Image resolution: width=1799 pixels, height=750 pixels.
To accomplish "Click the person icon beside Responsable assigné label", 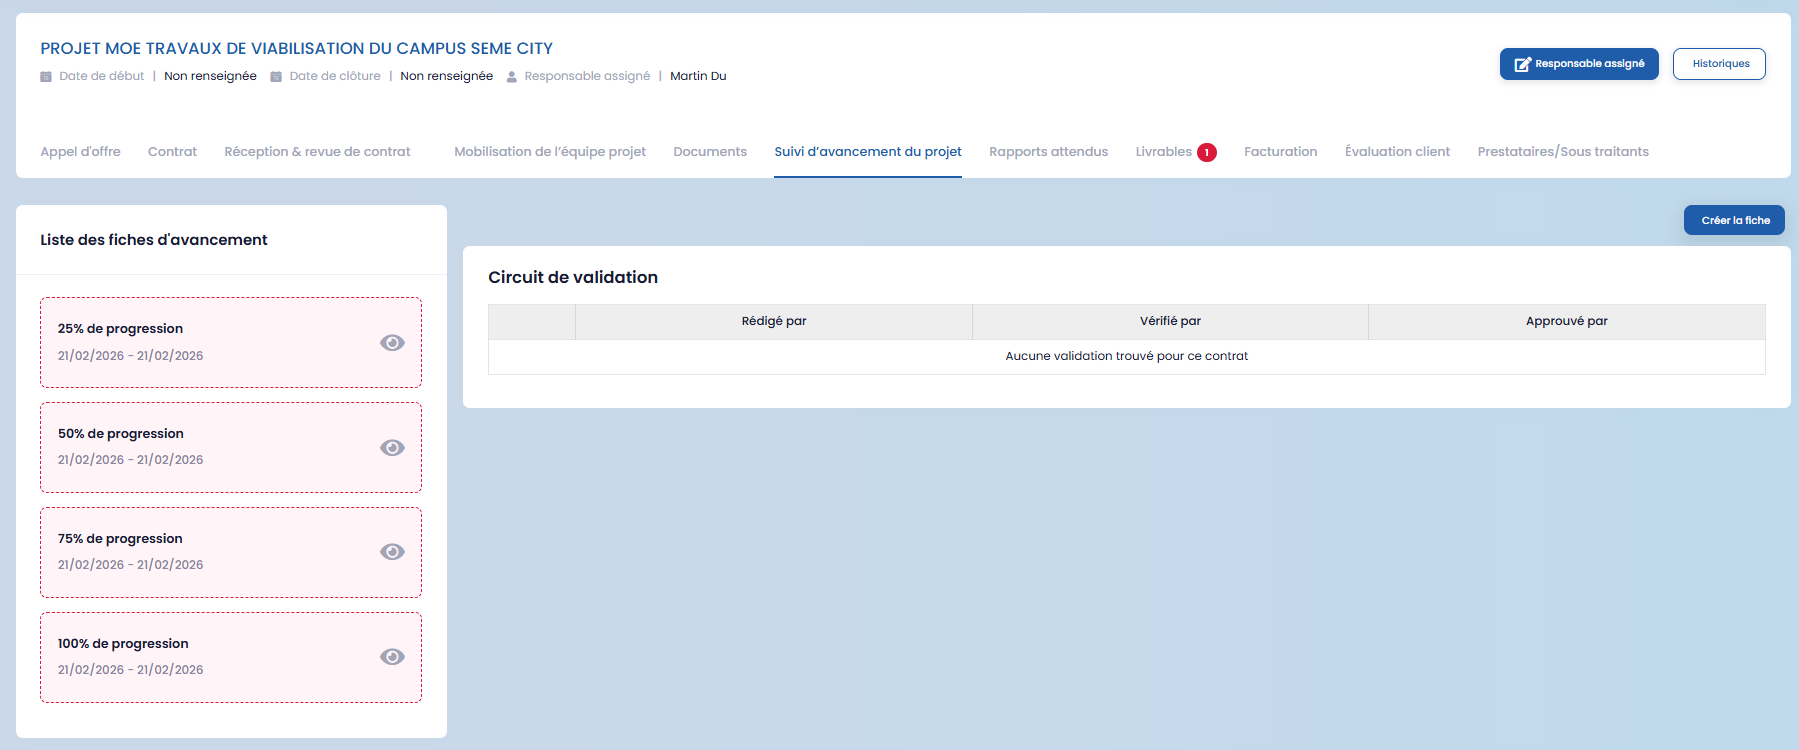I will pyautogui.click(x=511, y=77).
